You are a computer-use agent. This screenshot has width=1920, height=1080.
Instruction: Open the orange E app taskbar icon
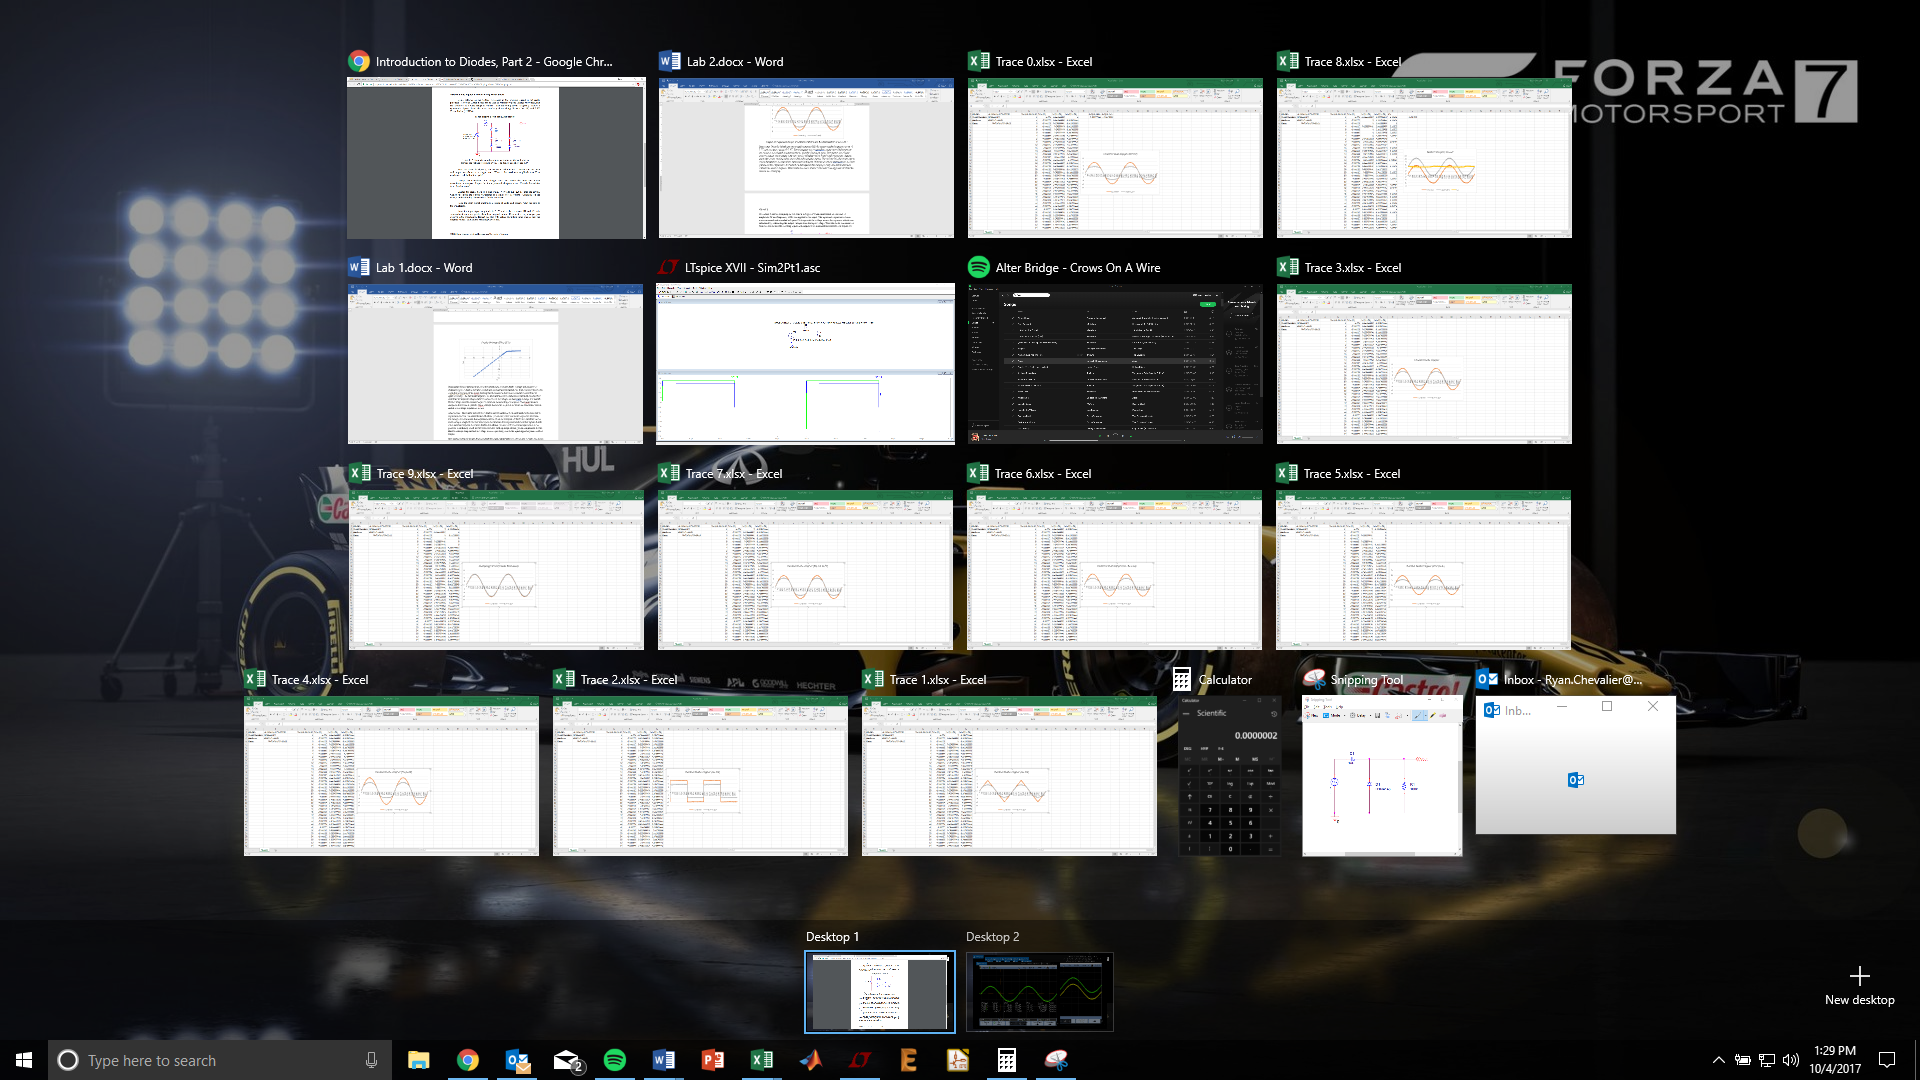(909, 1060)
